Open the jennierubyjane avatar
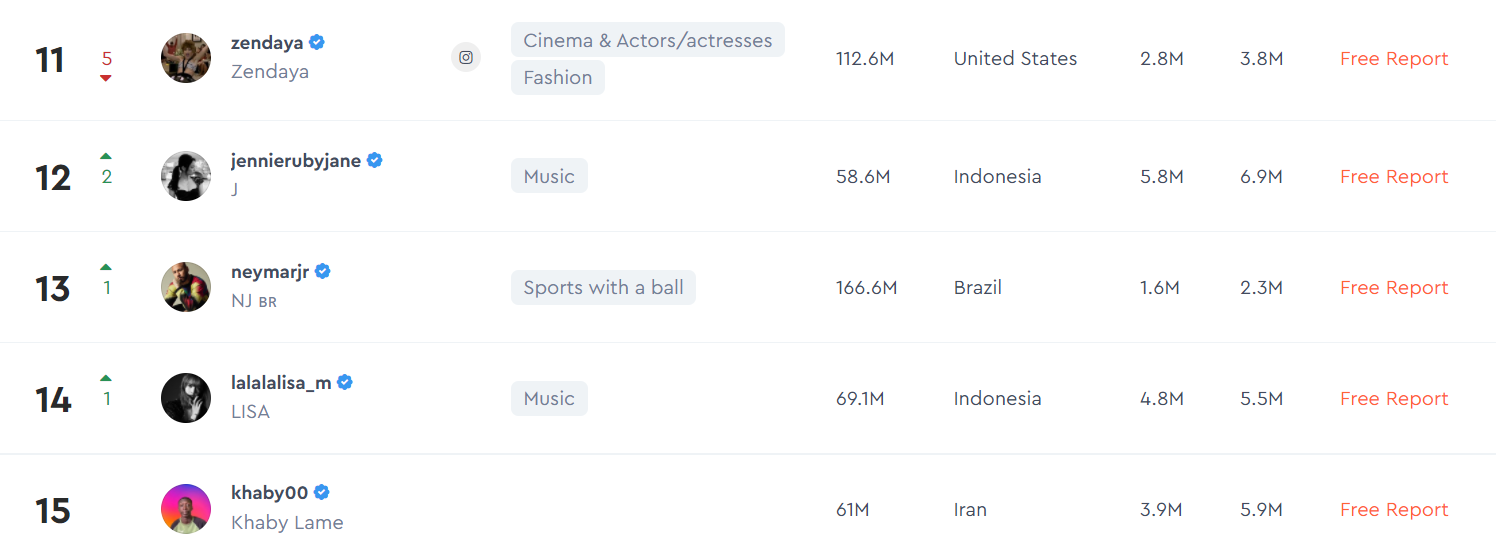This screenshot has width=1496, height=552. [x=186, y=176]
